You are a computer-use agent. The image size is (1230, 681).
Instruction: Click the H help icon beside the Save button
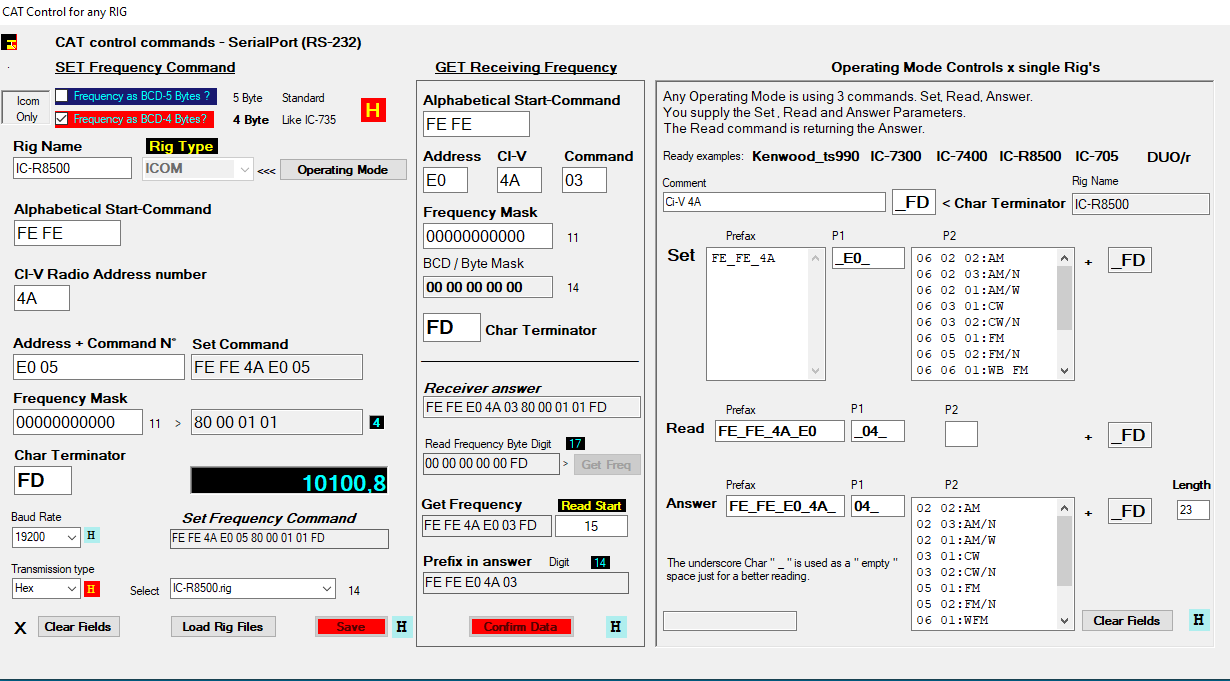pos(402,627)
